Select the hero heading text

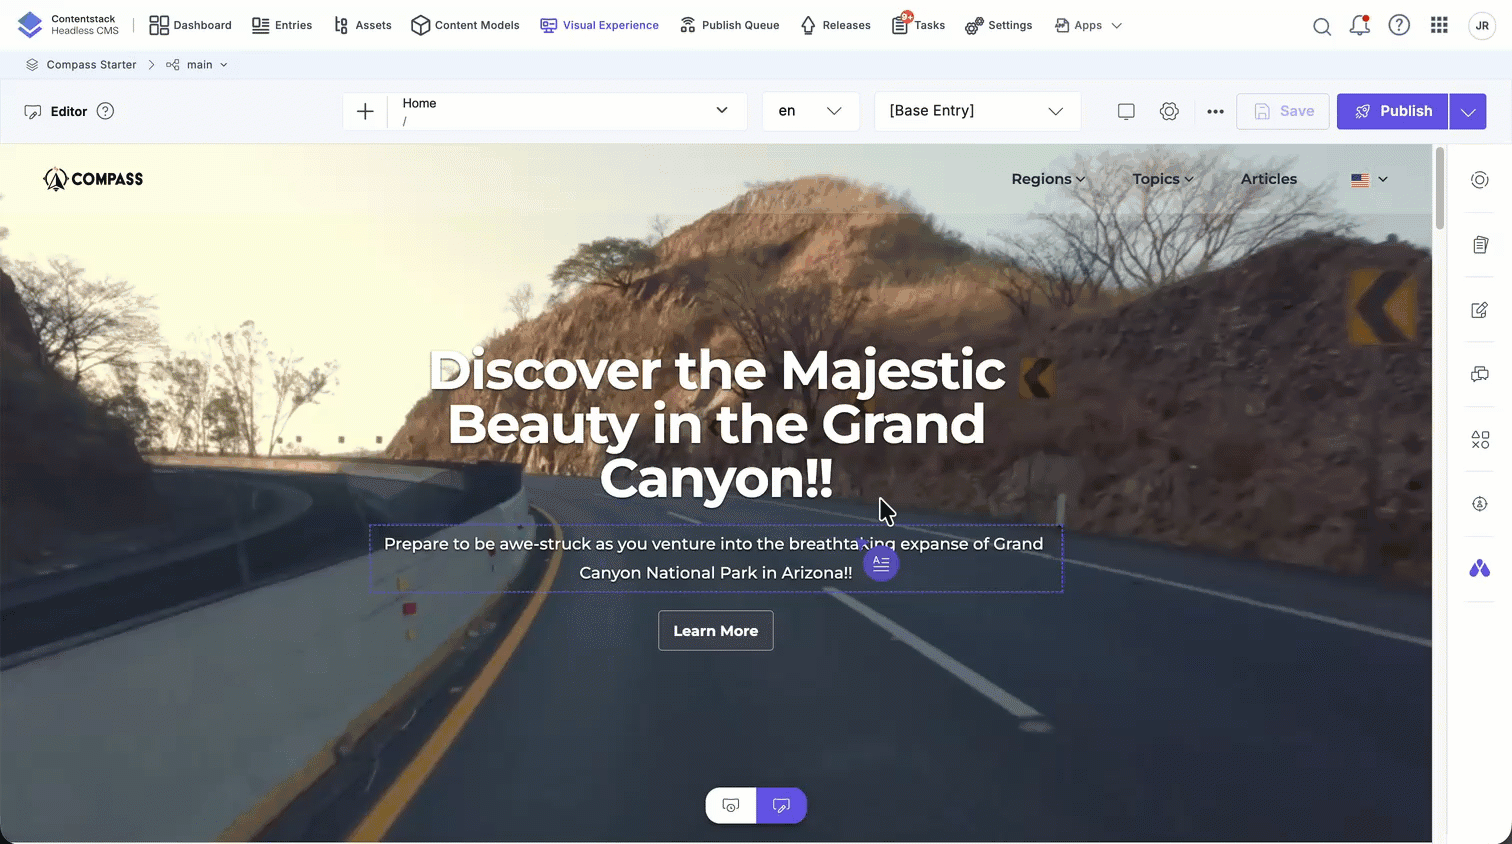716,424
